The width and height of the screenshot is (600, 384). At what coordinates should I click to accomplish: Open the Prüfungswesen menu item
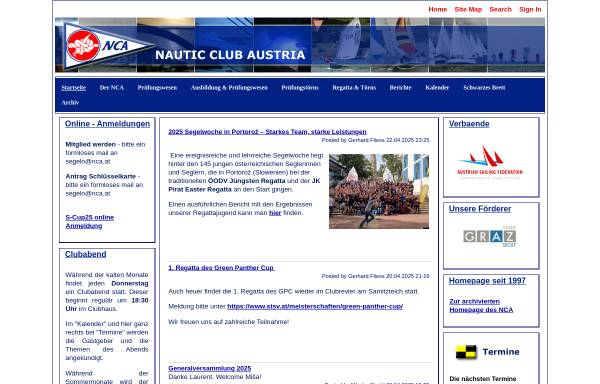pyautogui.click(x=157, y=88)
